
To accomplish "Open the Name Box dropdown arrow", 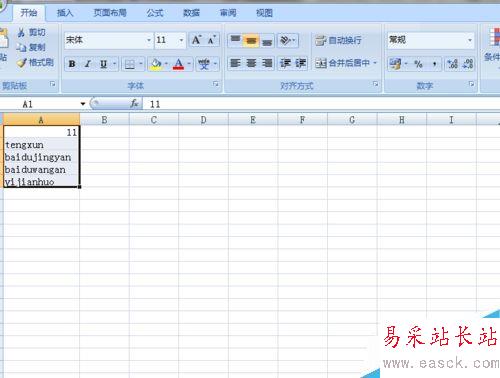I will [x=83, y=104].
